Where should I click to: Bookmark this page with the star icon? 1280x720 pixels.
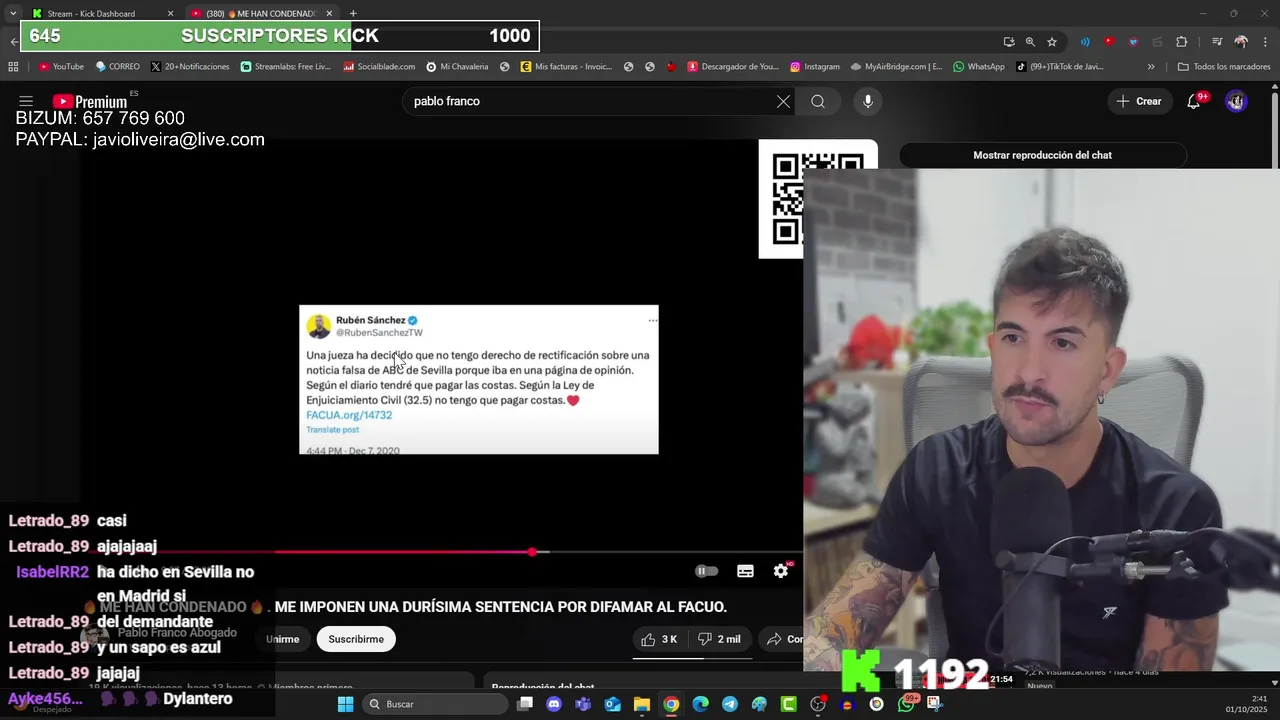tap(1052, 42)
